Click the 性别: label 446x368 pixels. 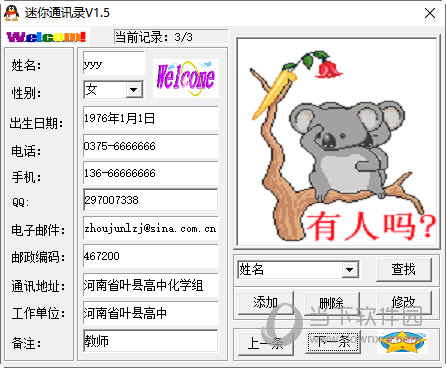point(26,93)
